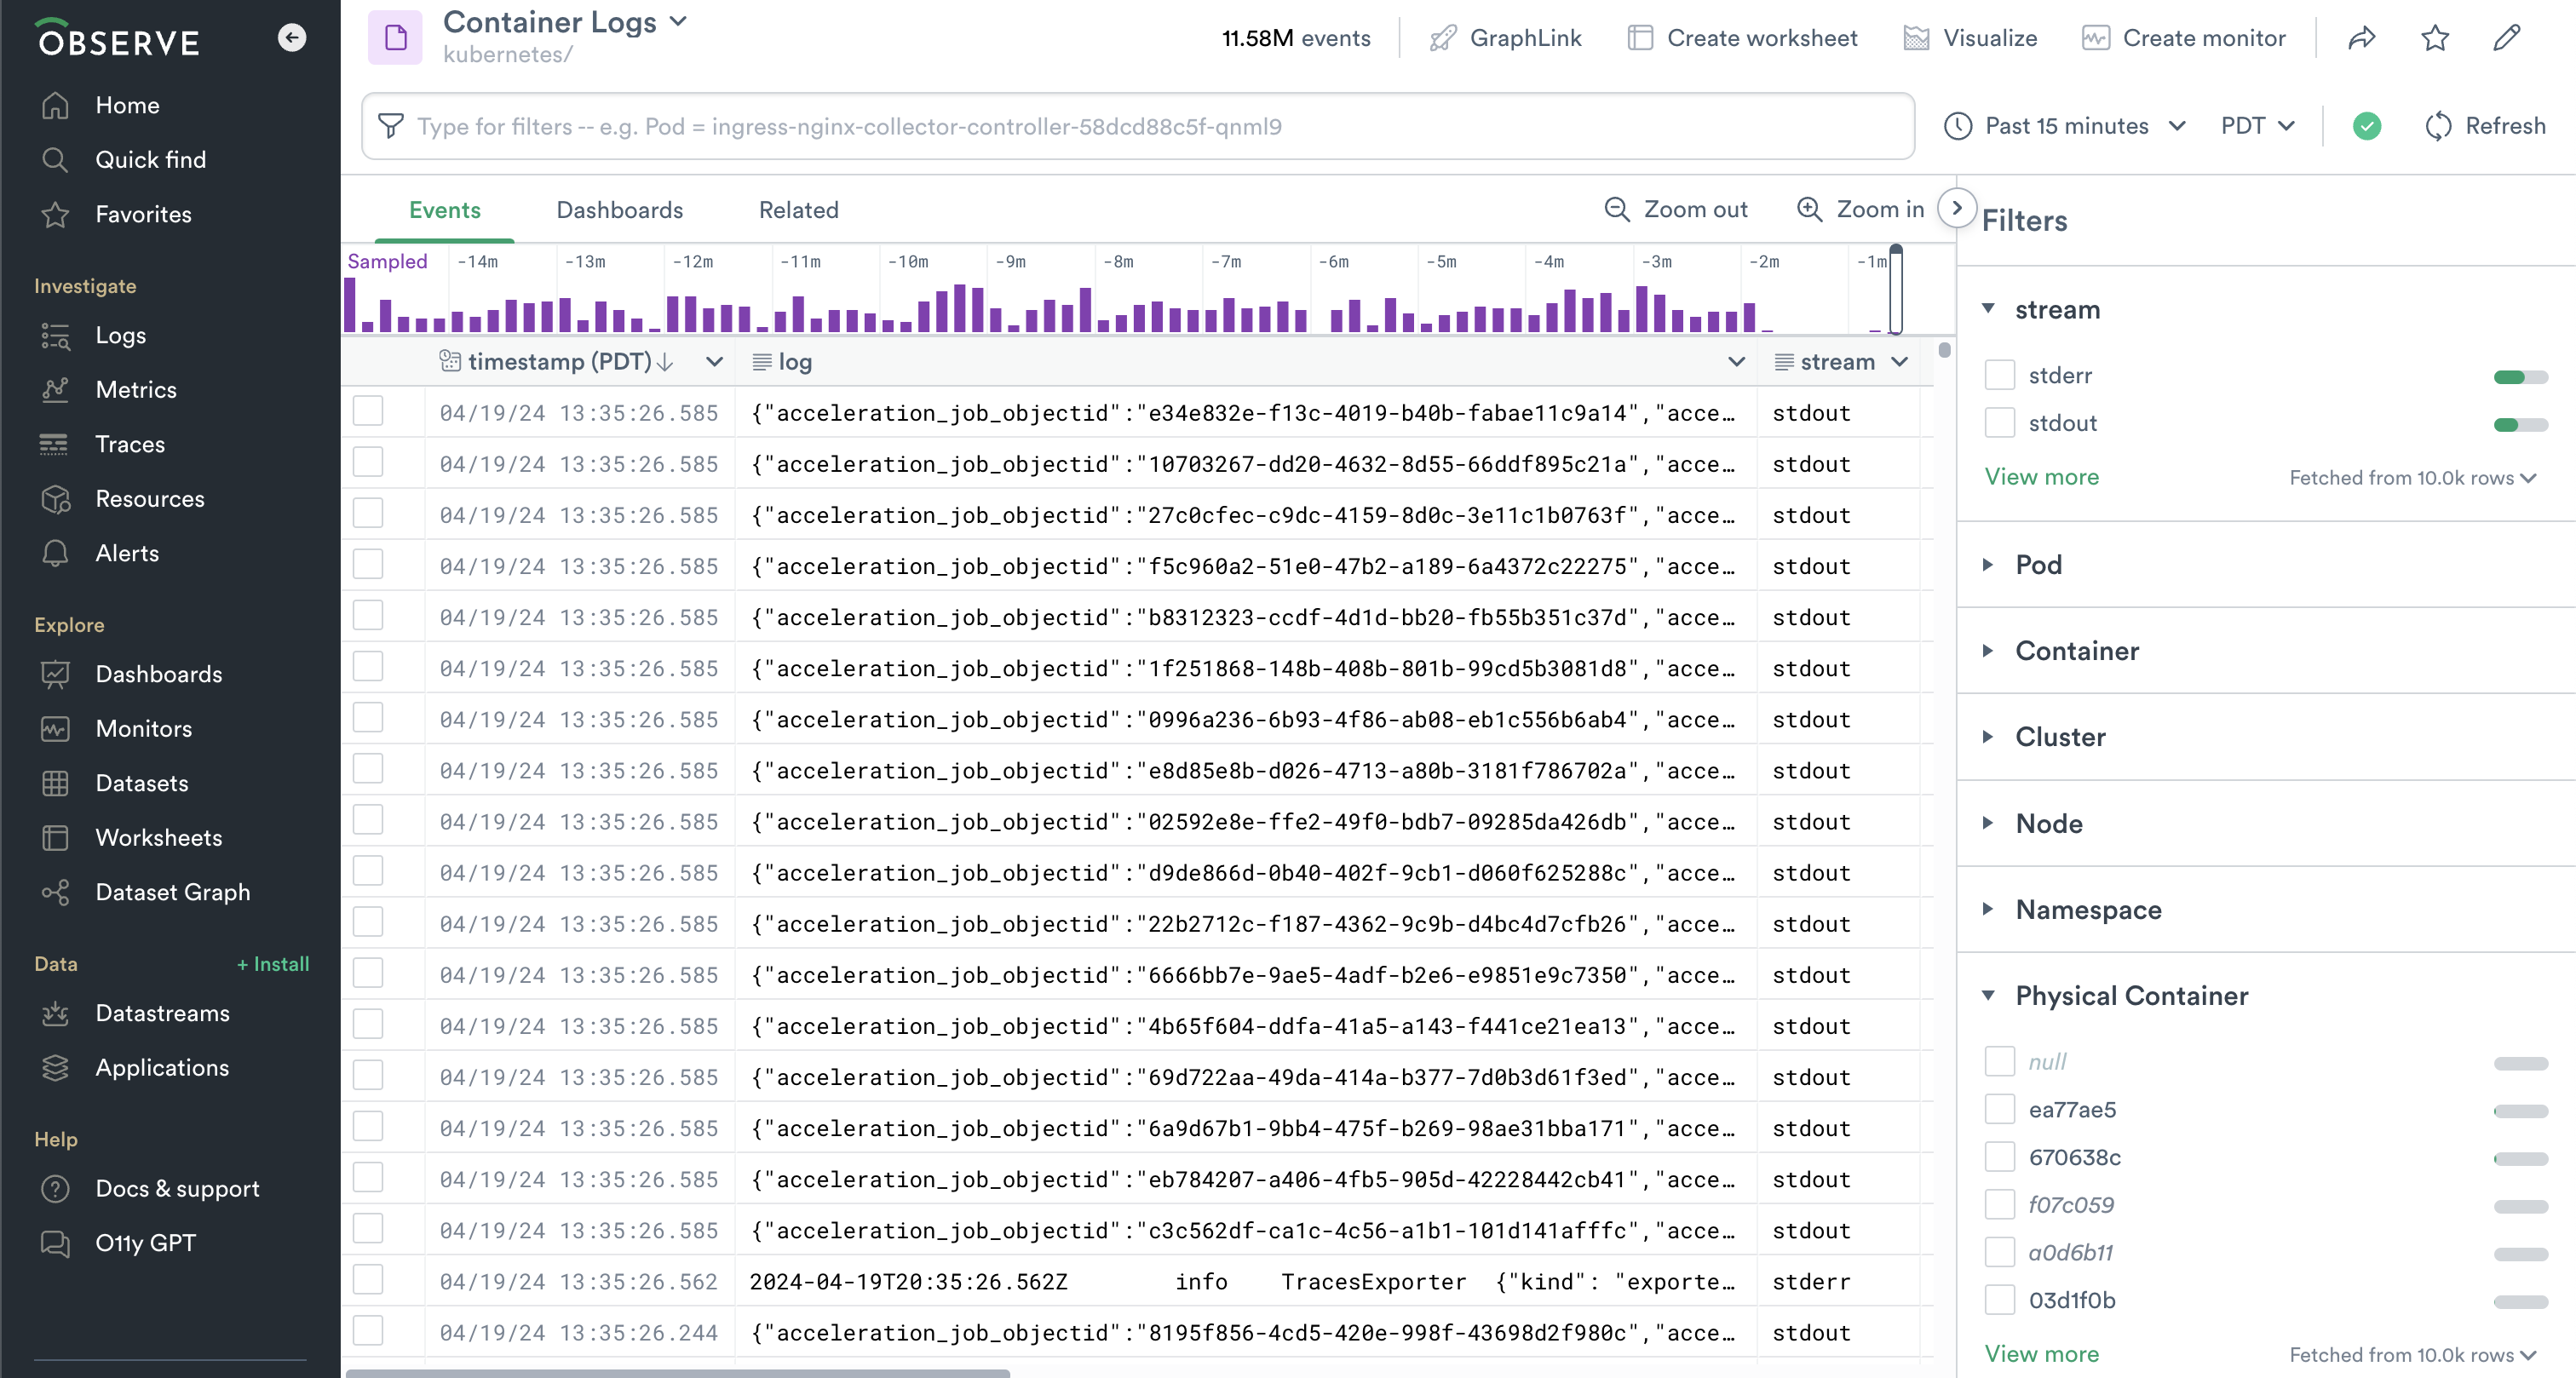Expand the Namespace filter section
Viewport: 2576px width, 1378px height.
coord(2087,909)
